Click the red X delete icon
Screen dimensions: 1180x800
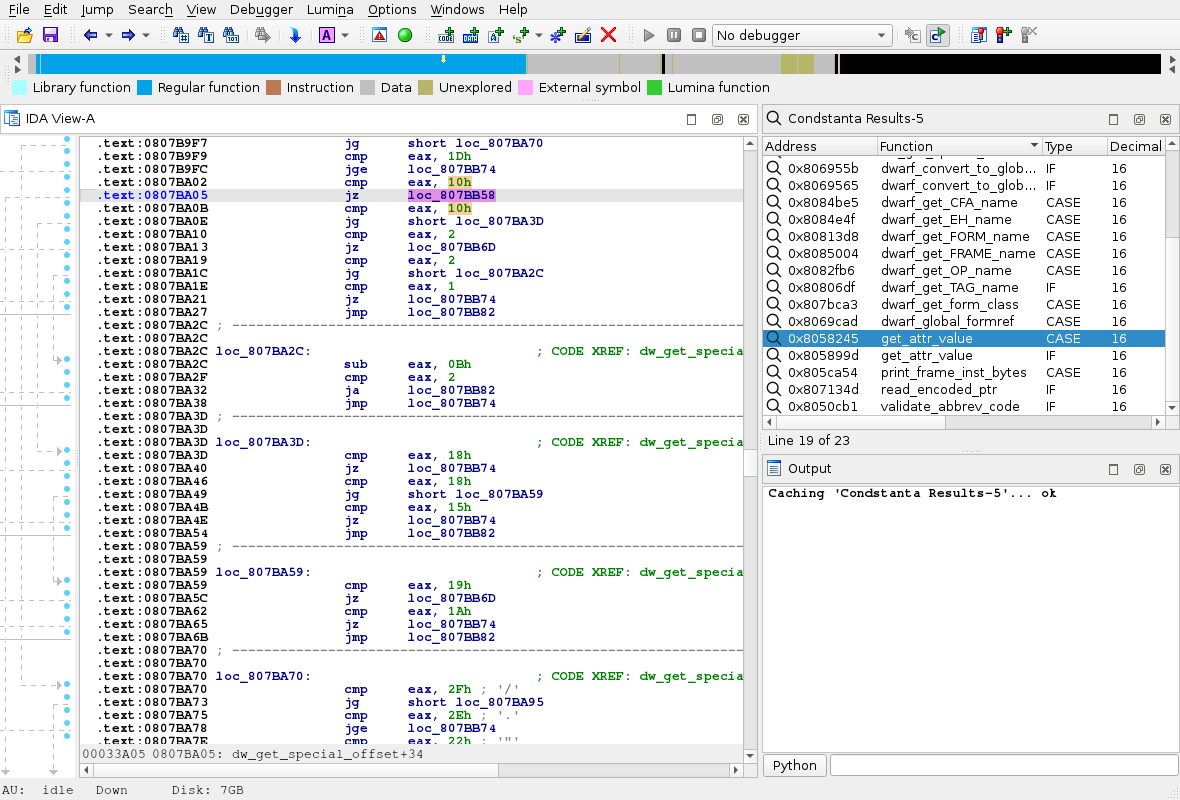coord(608,35)
